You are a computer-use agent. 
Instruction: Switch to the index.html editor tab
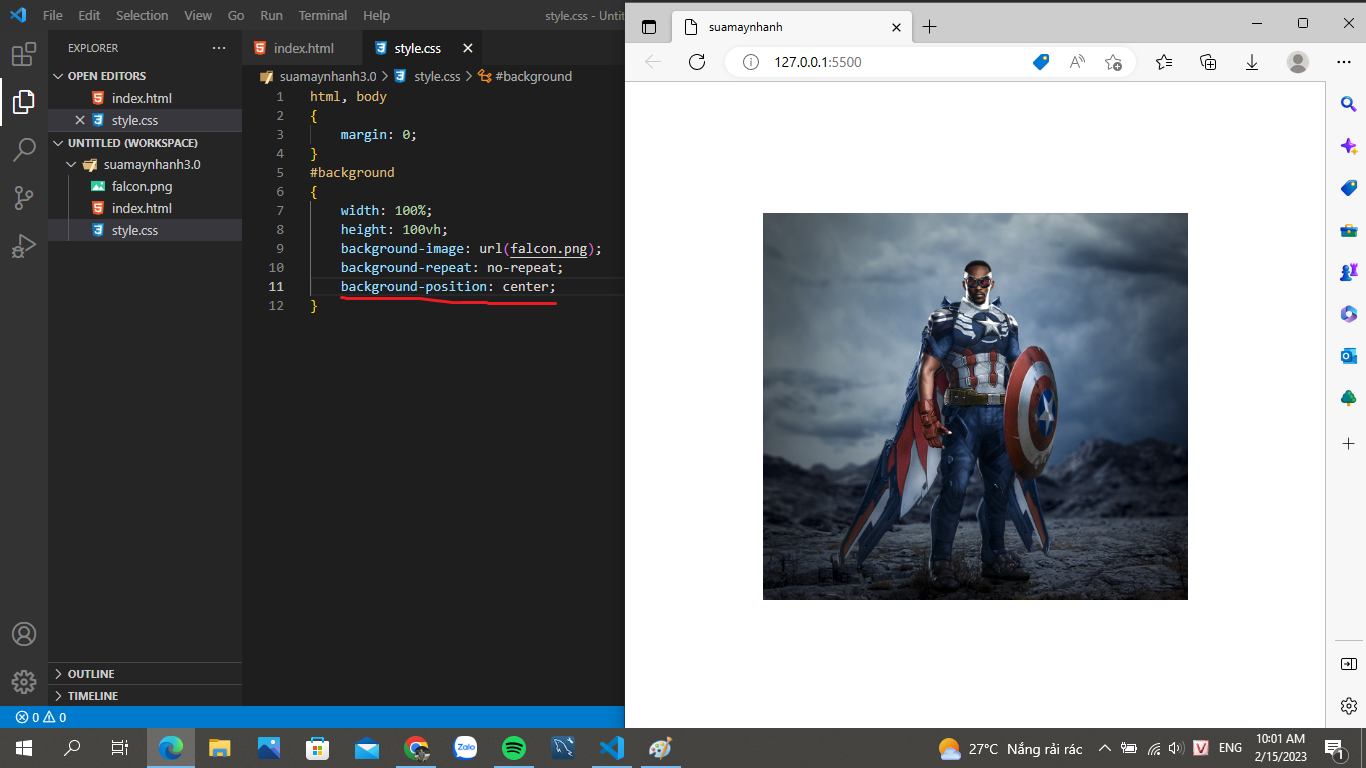pyautogui.click(x=303, y=48)
